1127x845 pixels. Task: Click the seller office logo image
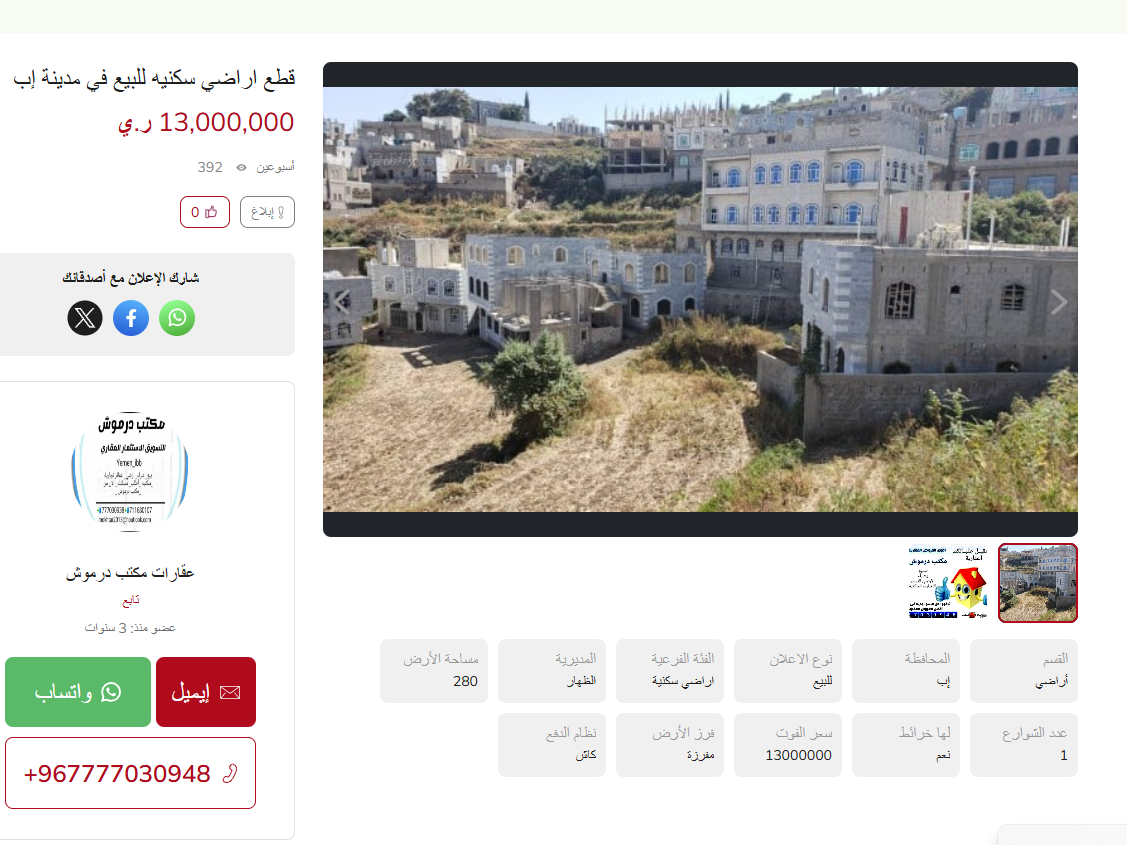click(130, 471)
